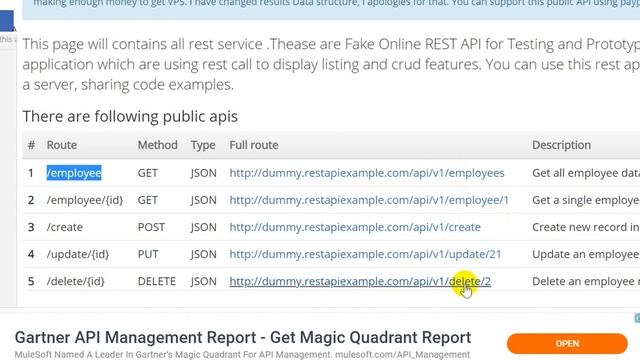Image resolution: width=640 pixels, height=360 pixels.
Task: Click the Description column header
Action: click(x=561, y=145)
